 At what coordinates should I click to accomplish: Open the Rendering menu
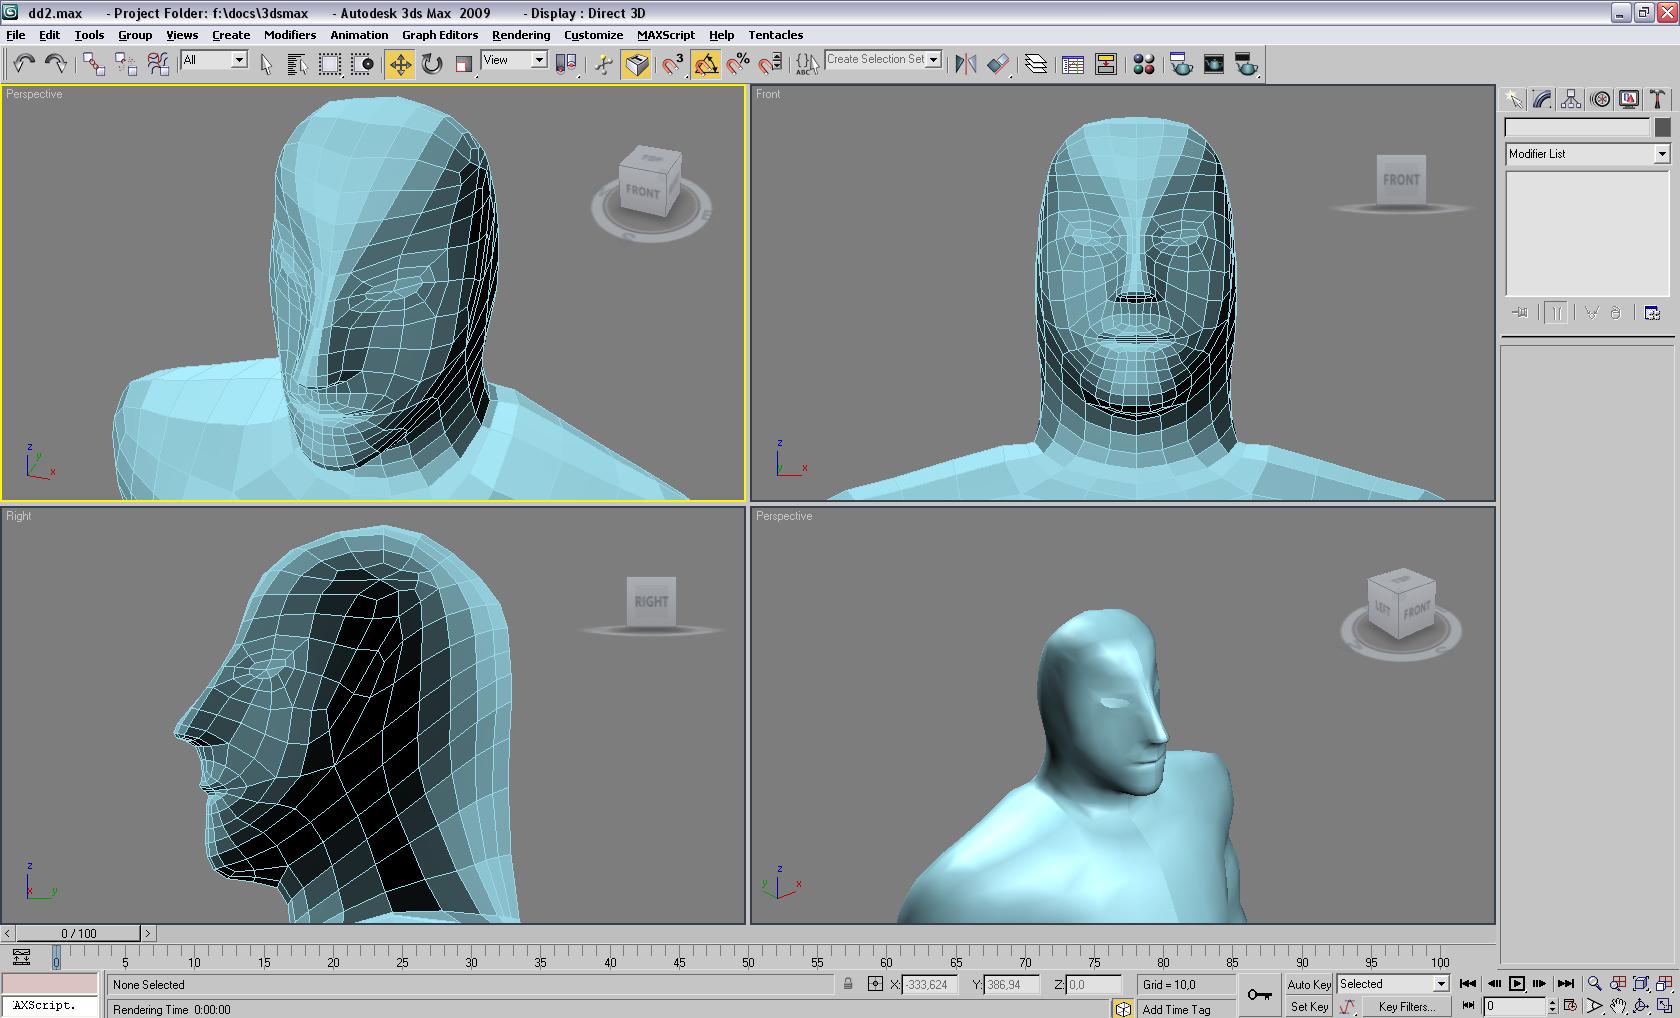pyautogui.click(x=520, y=35)
